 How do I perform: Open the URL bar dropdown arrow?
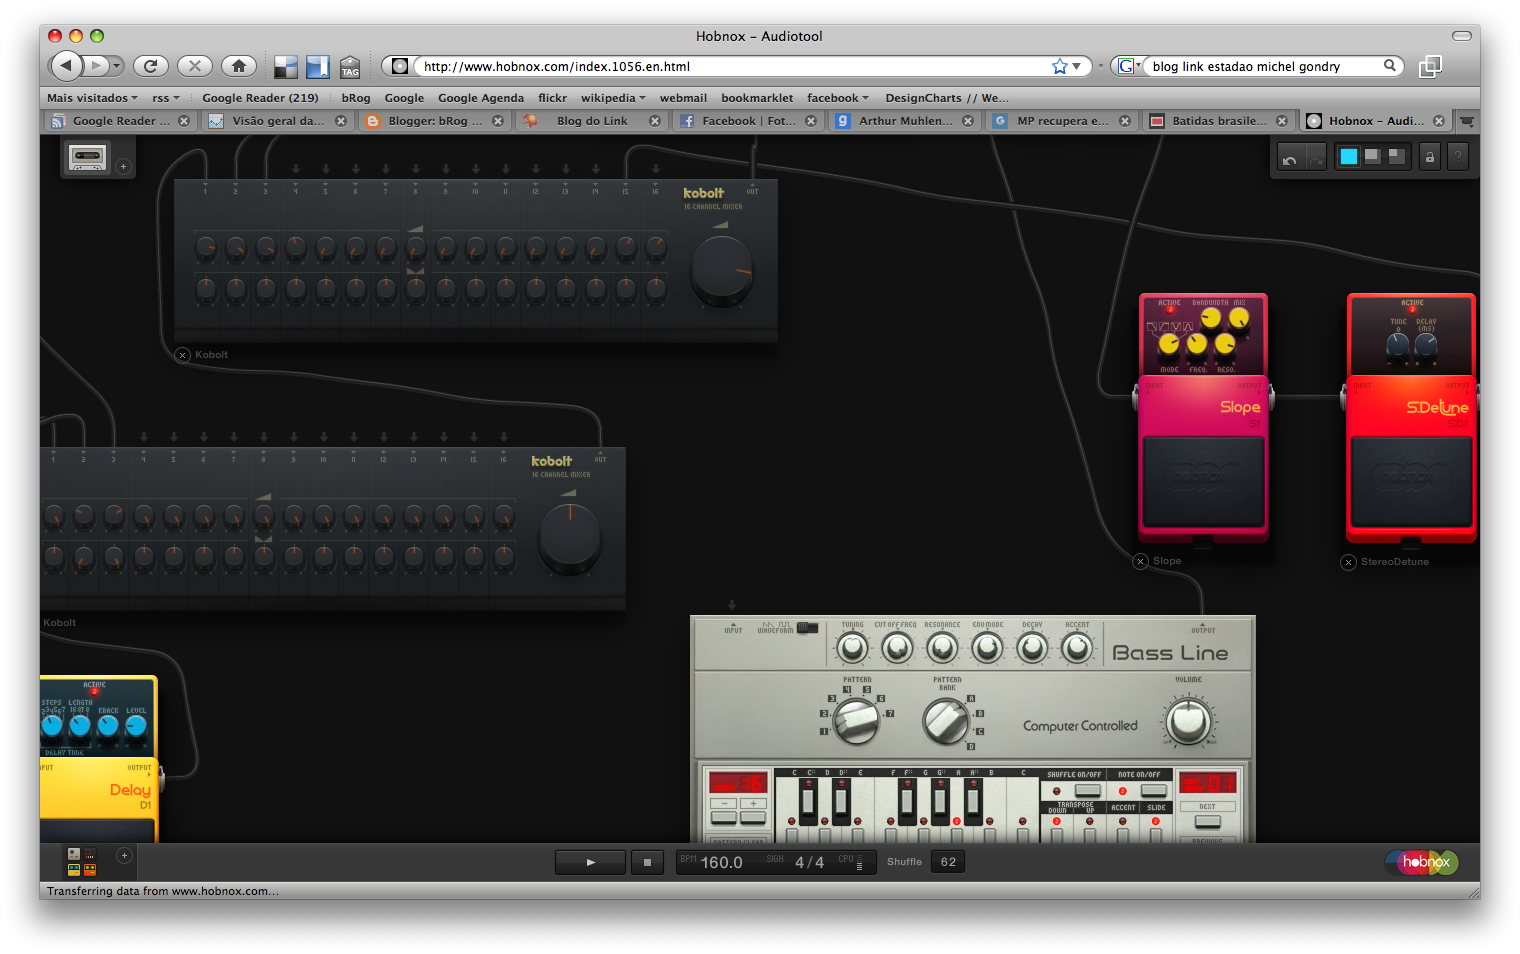point(1077,66)
